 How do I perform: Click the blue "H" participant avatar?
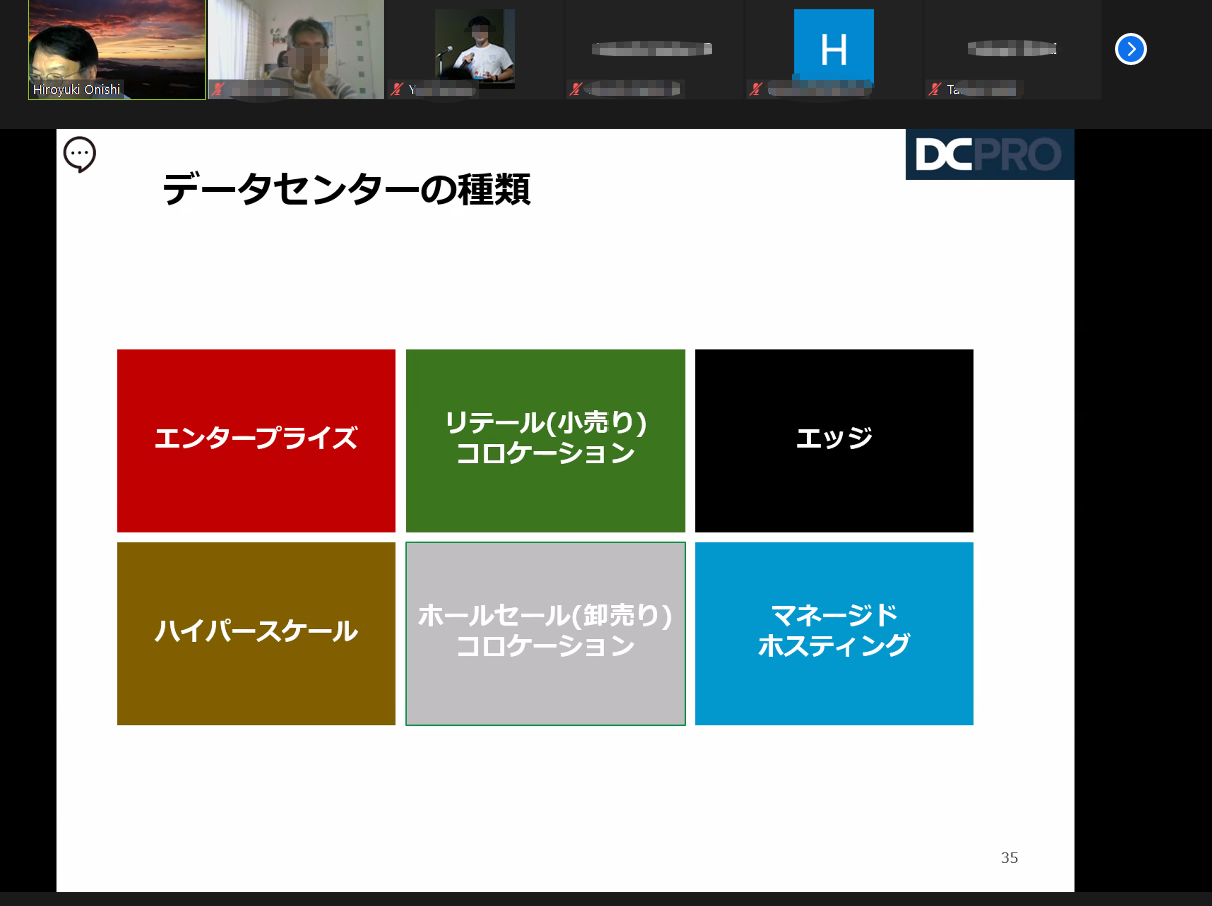click(x=833, y=46)
